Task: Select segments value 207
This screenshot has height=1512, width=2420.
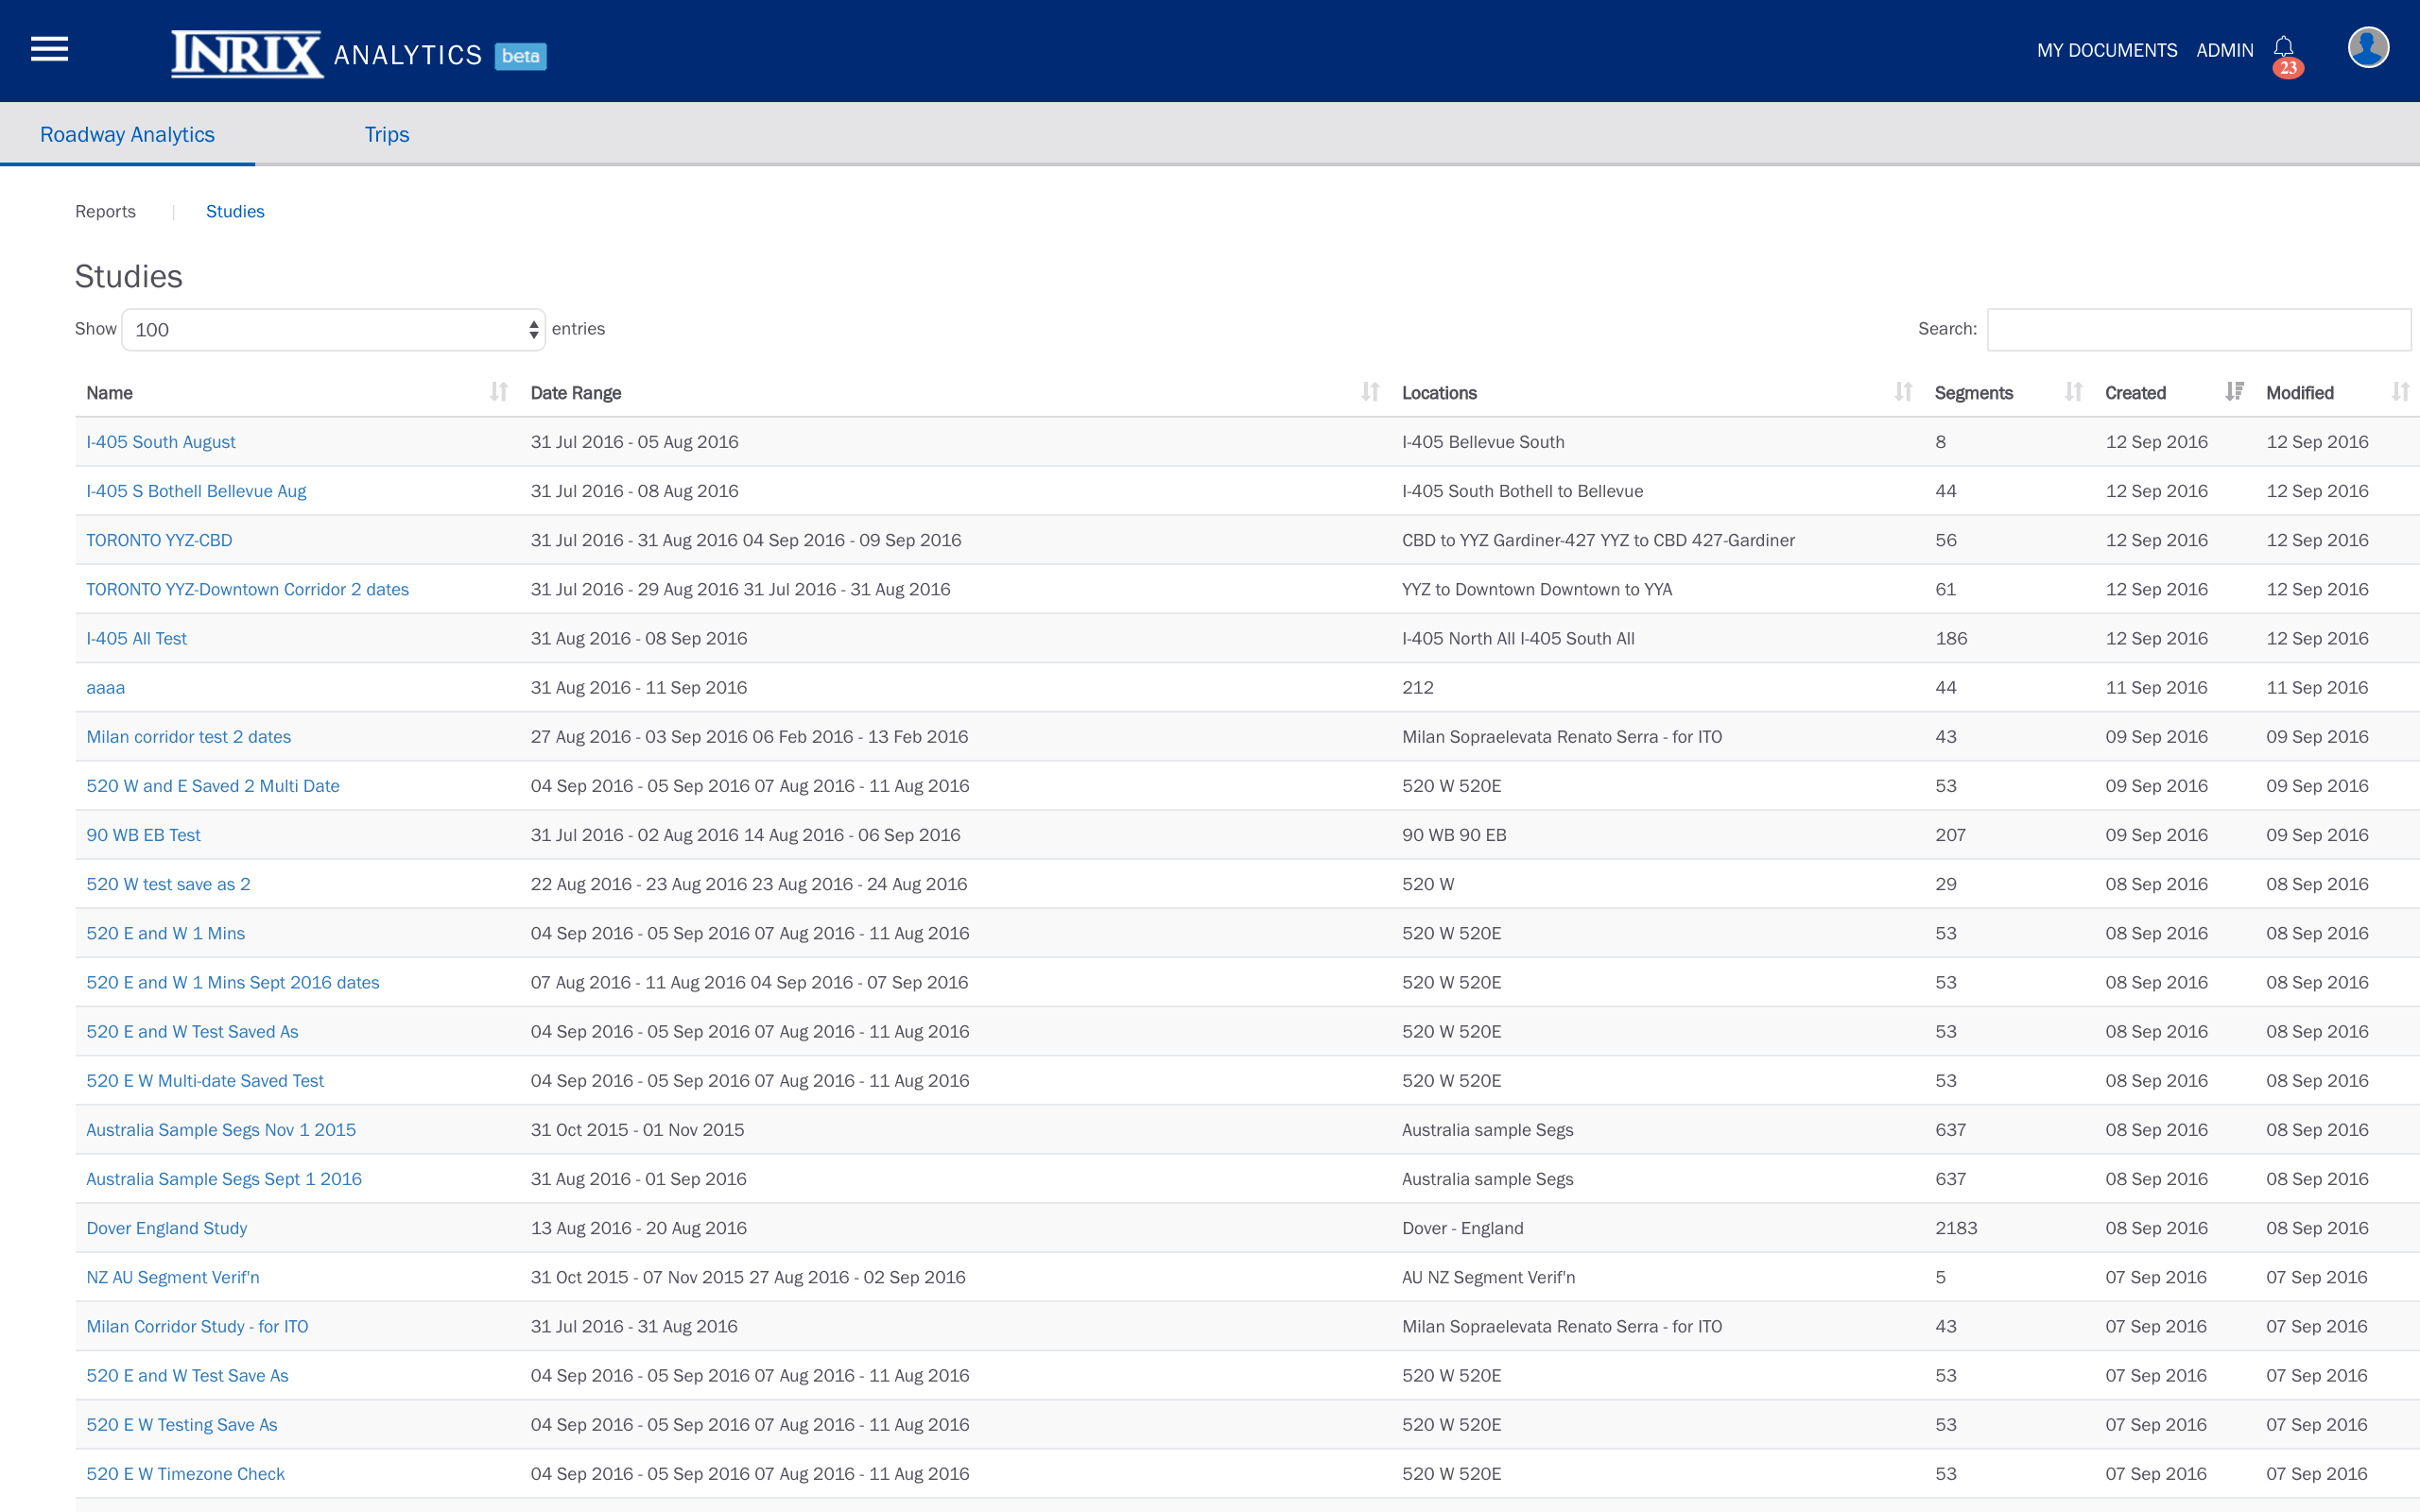Action: tap(1950, 835)
